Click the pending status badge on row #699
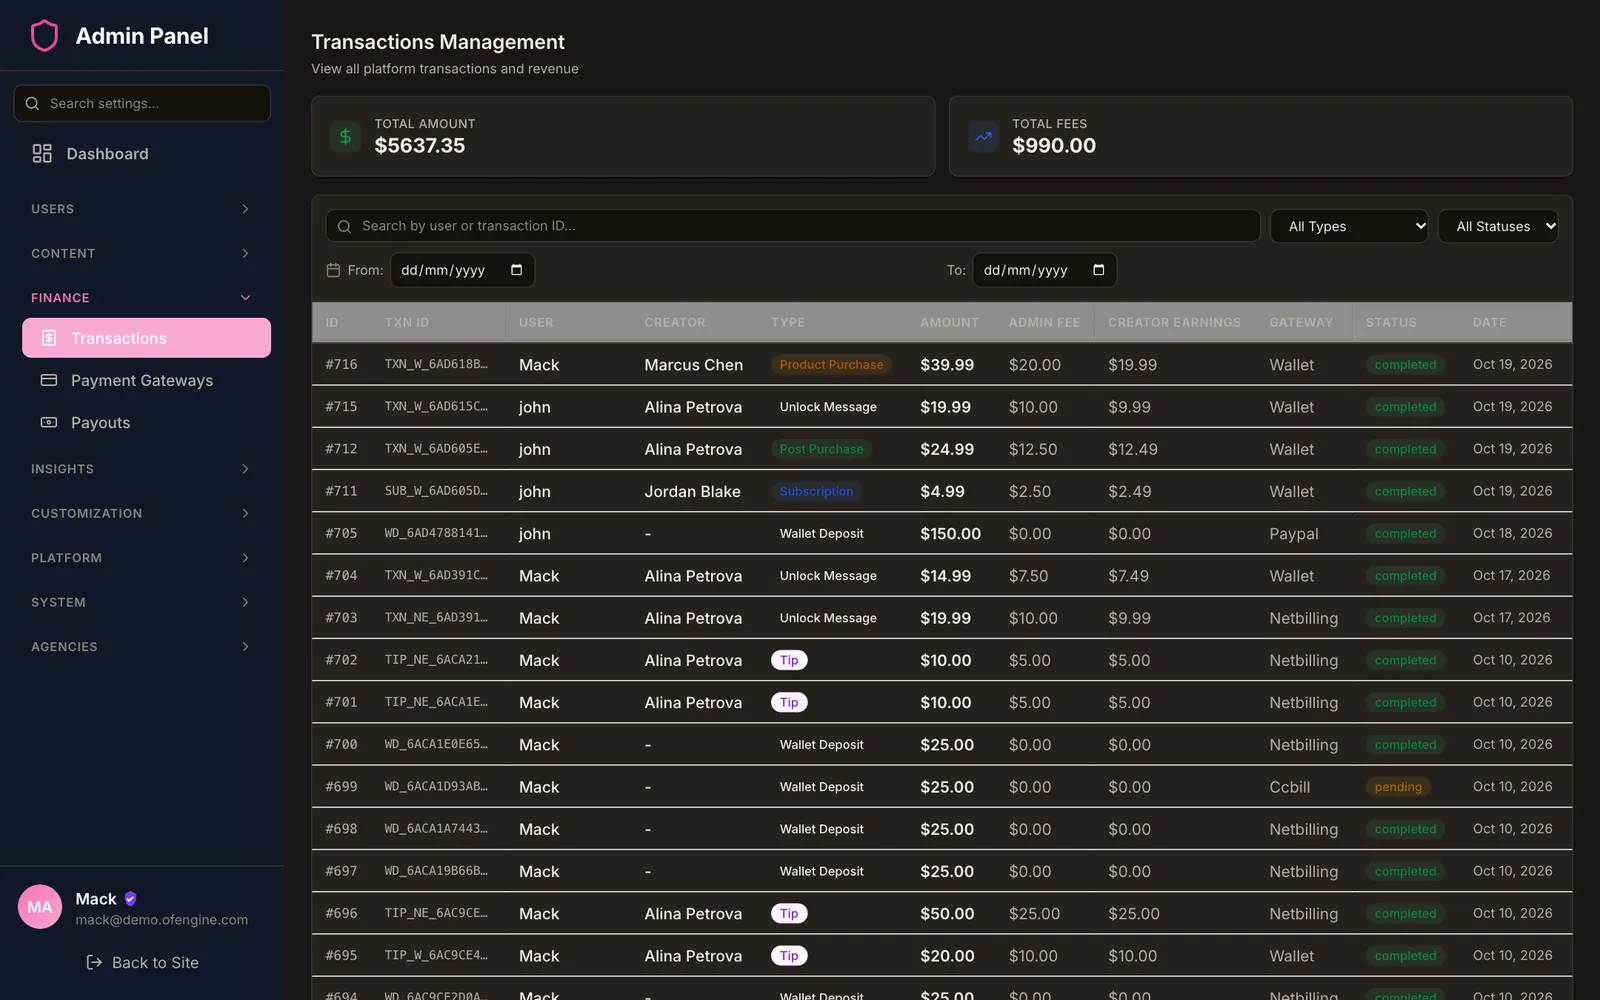Screen dimensions: 1600x1000 coord(1398,787)
